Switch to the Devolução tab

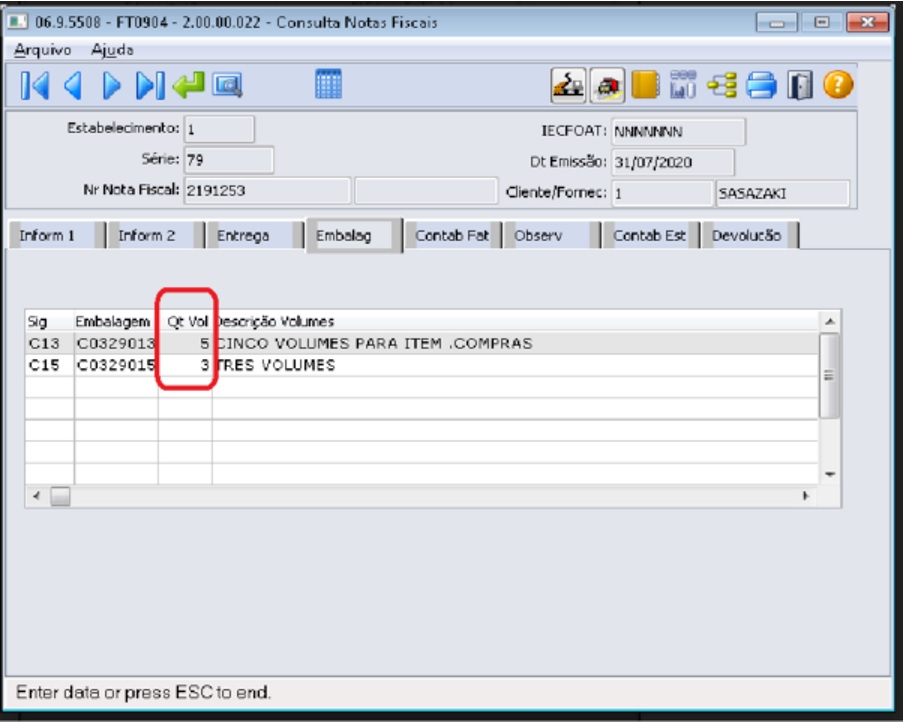point(750,235)
